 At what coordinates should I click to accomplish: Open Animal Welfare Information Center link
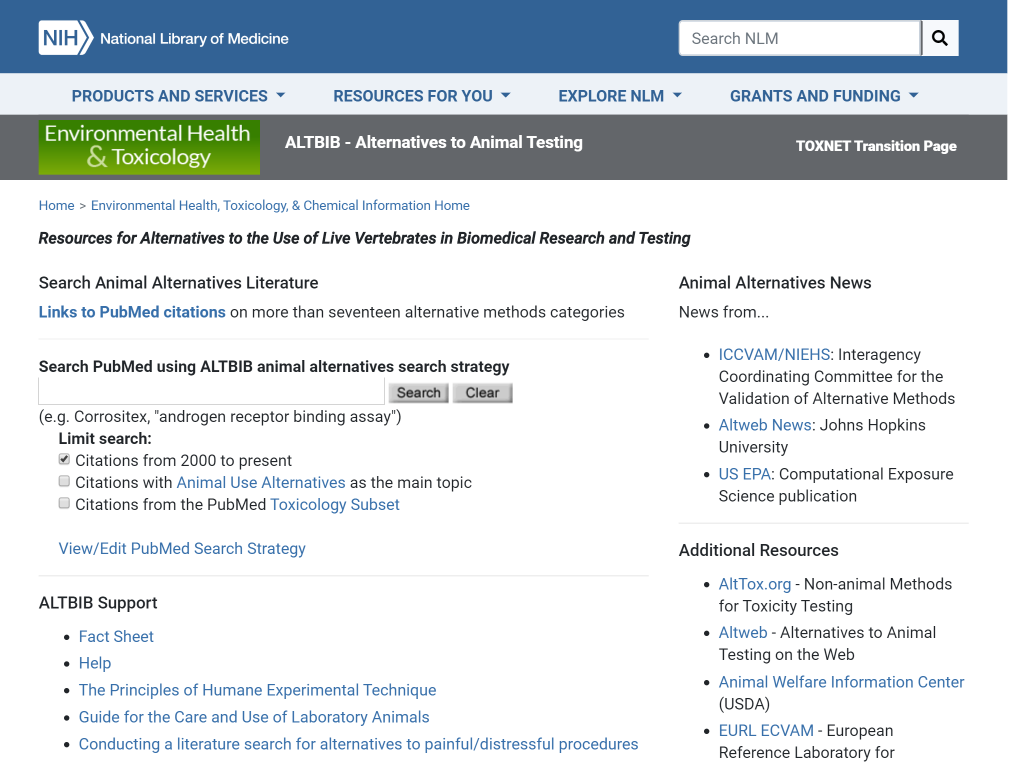pos(842,682)
